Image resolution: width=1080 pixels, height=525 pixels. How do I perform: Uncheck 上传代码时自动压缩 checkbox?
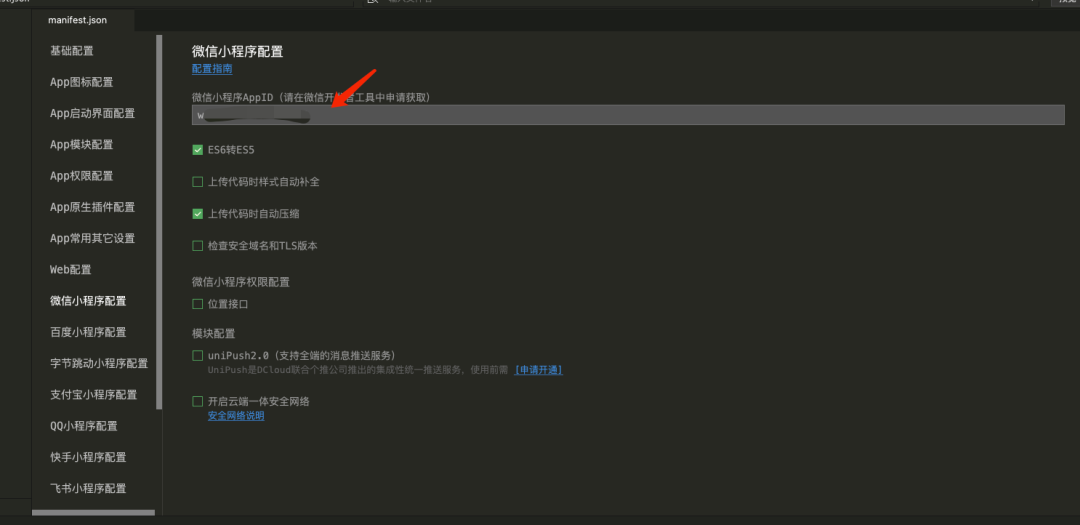198,214
